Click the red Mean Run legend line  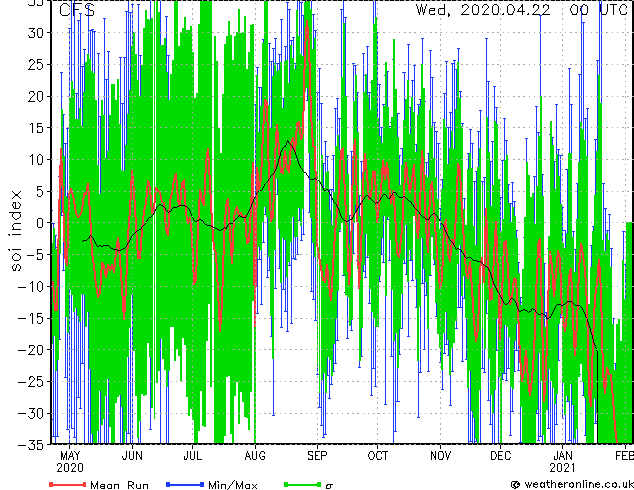[x=68, y=484]
